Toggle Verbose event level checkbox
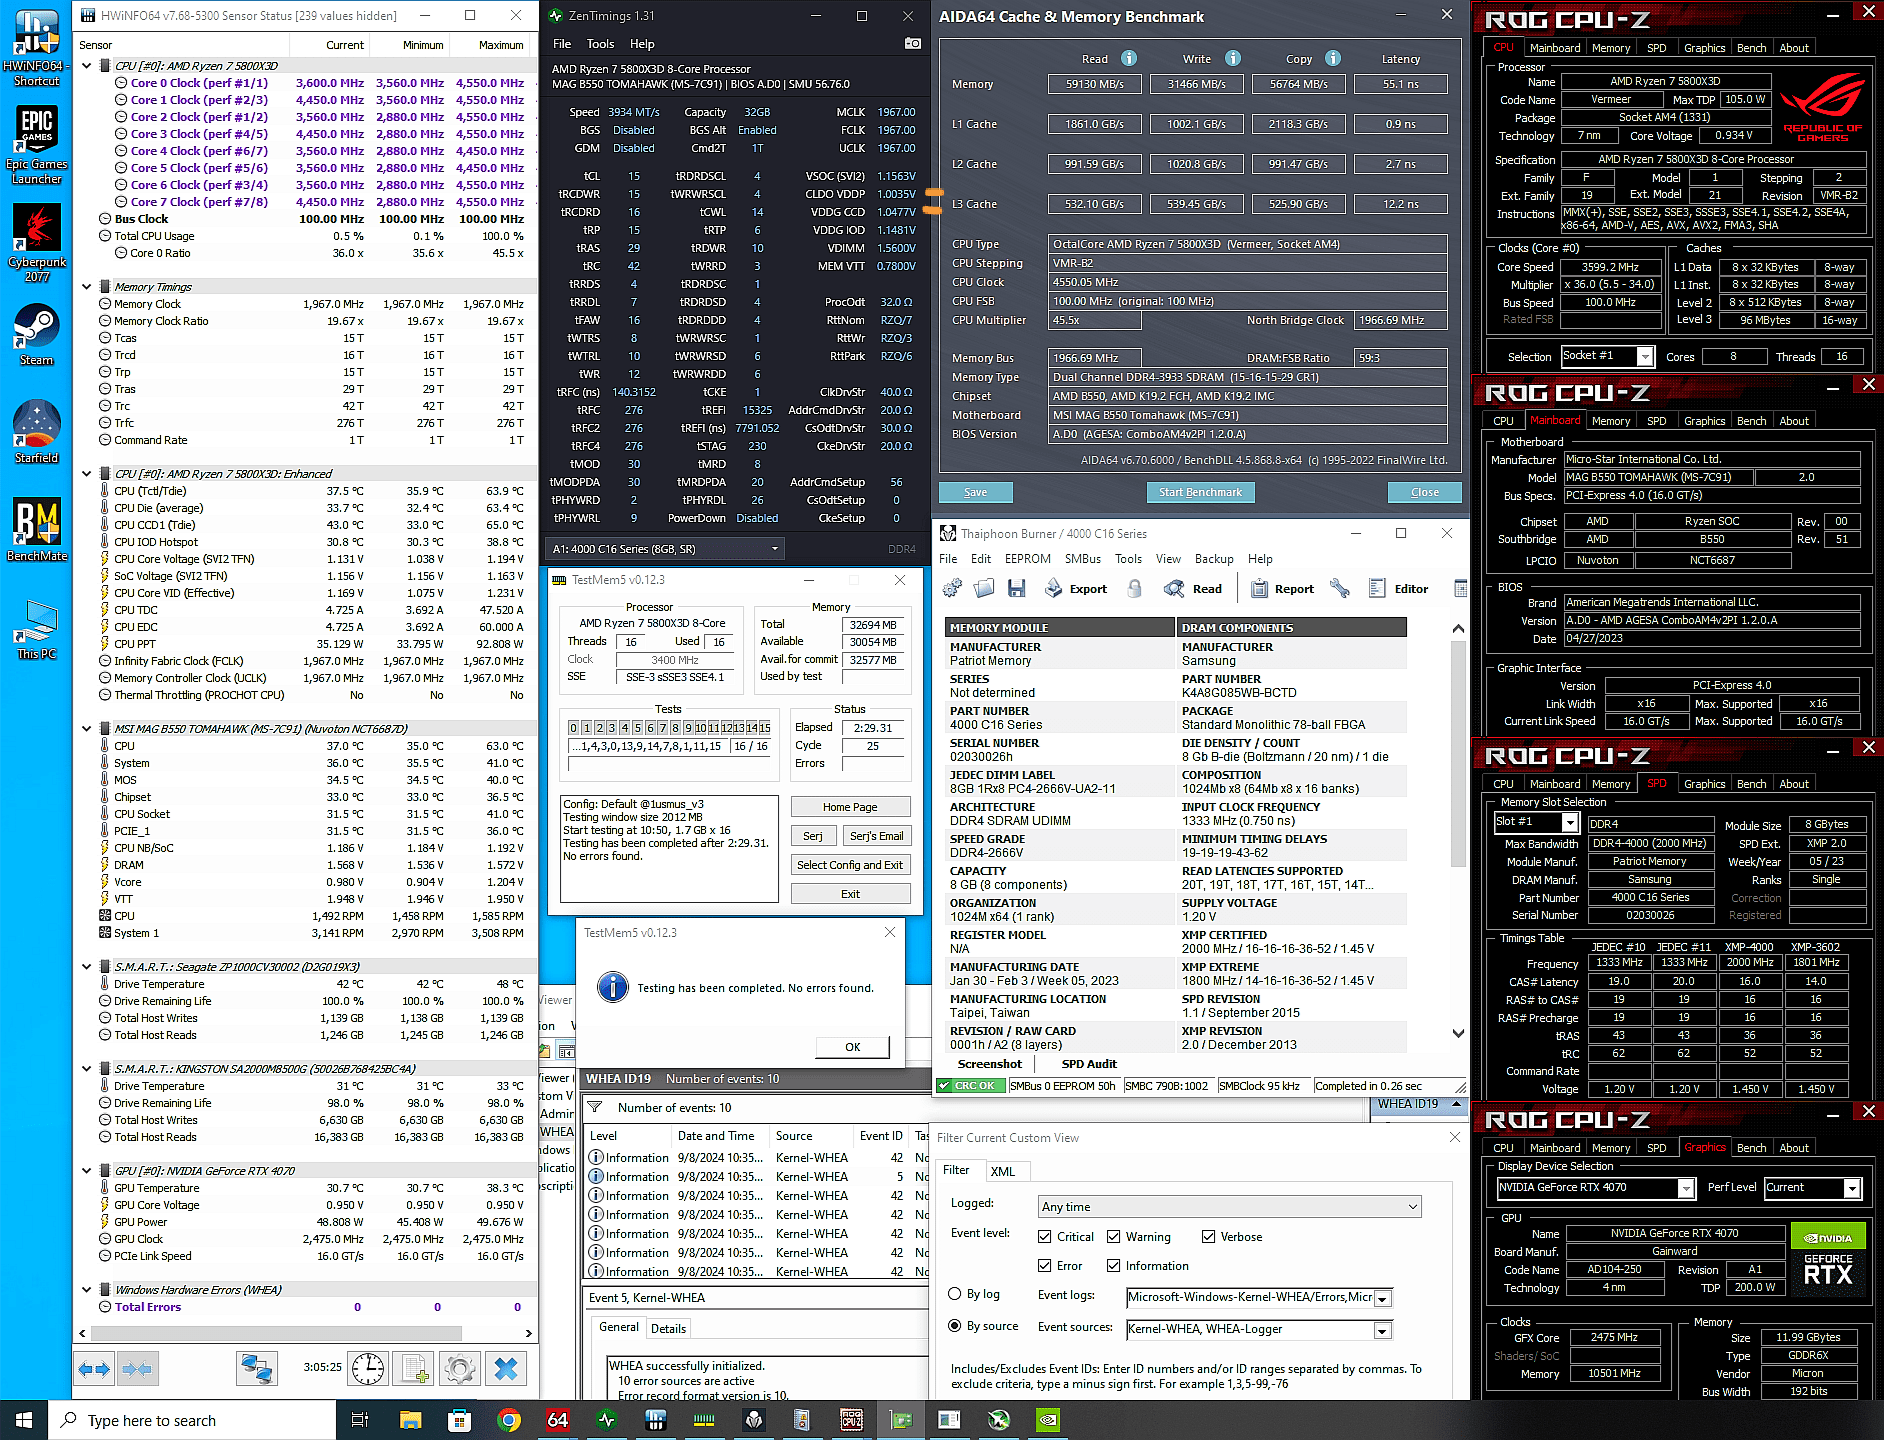This screenshot has height=1440, width=1884. [1208, 1237]
